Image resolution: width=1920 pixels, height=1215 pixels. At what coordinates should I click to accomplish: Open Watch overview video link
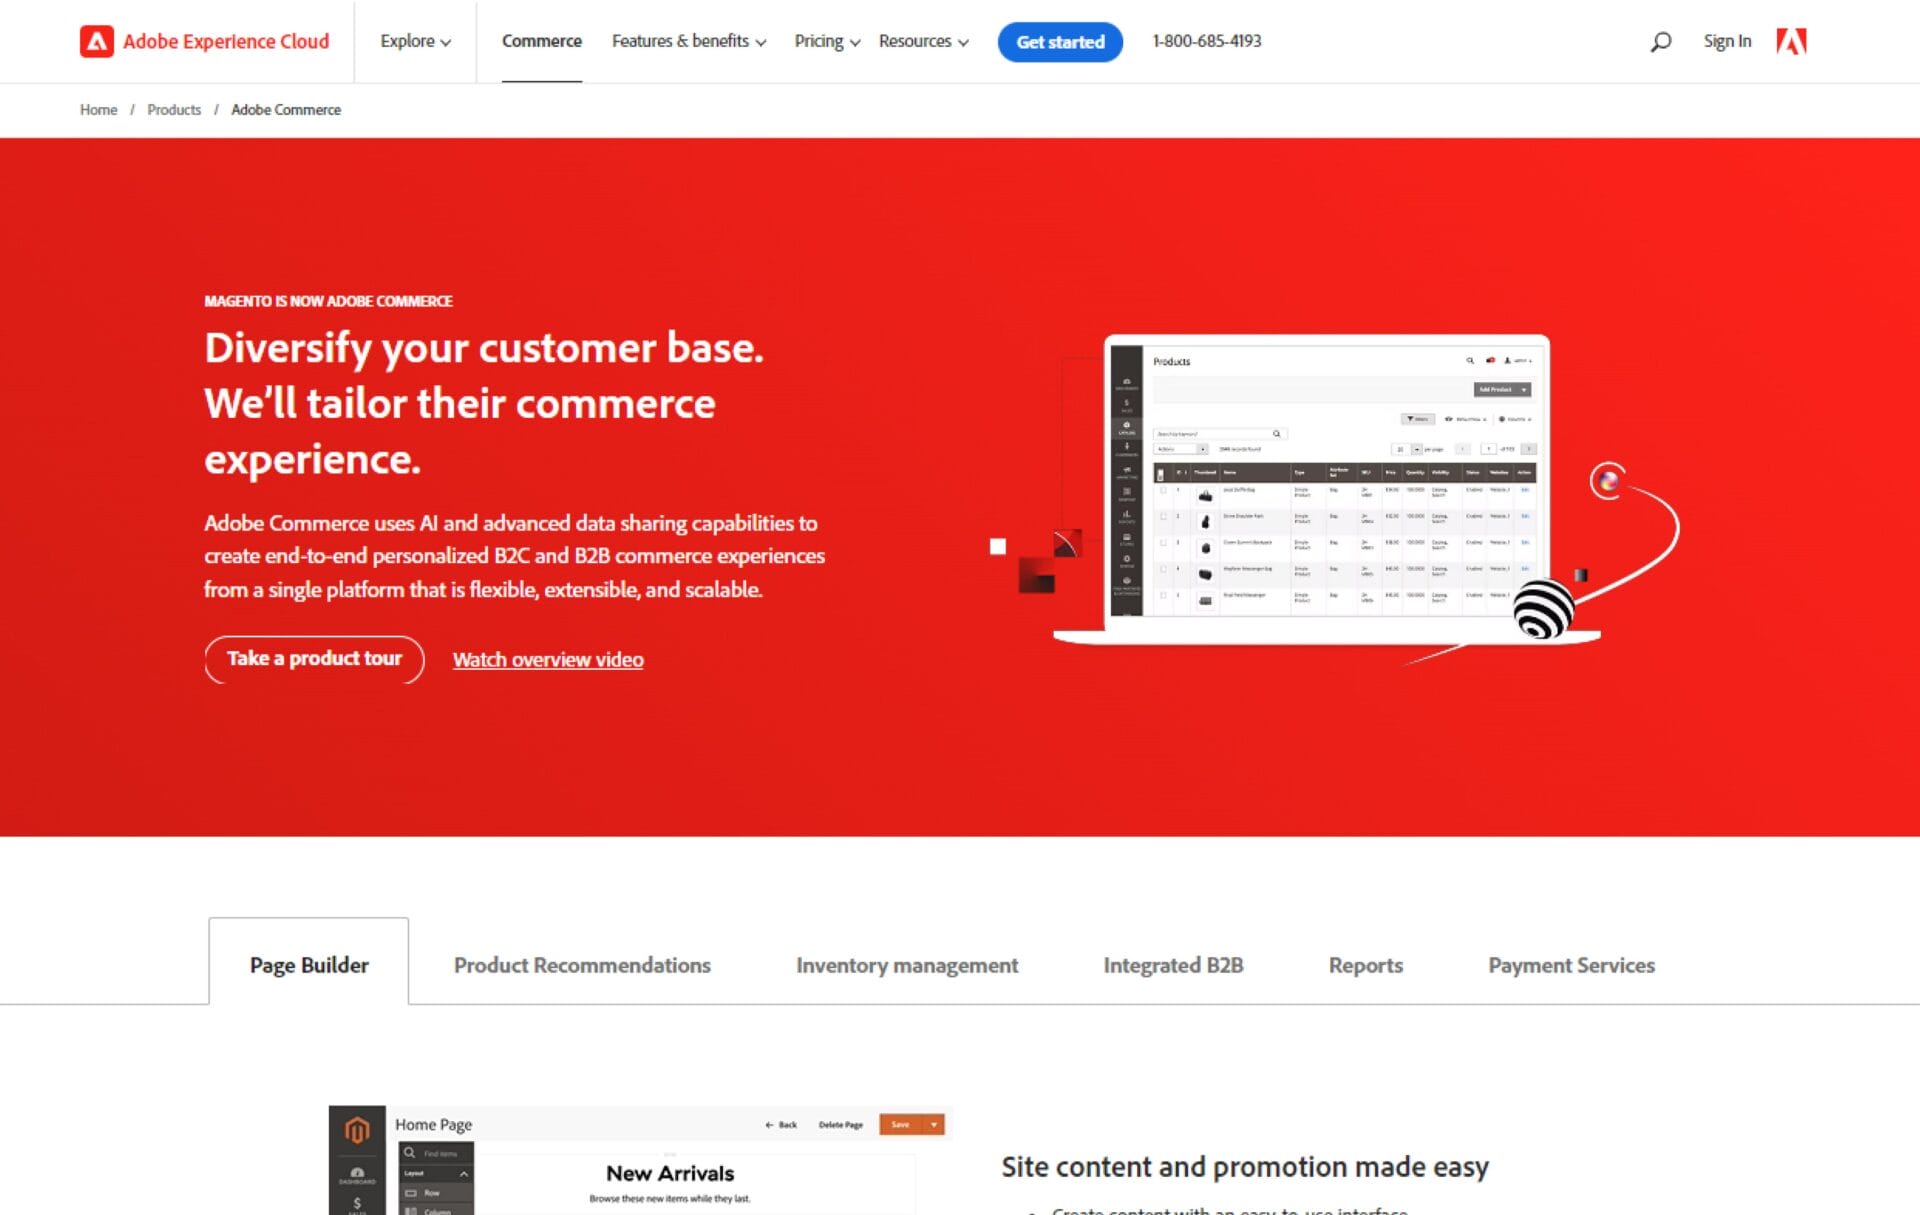(548, 660)
